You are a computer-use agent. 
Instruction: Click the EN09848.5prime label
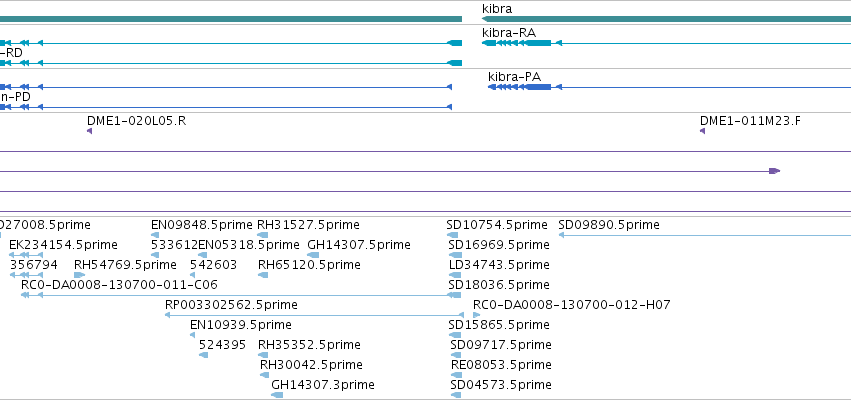click(x=202, y=225)
